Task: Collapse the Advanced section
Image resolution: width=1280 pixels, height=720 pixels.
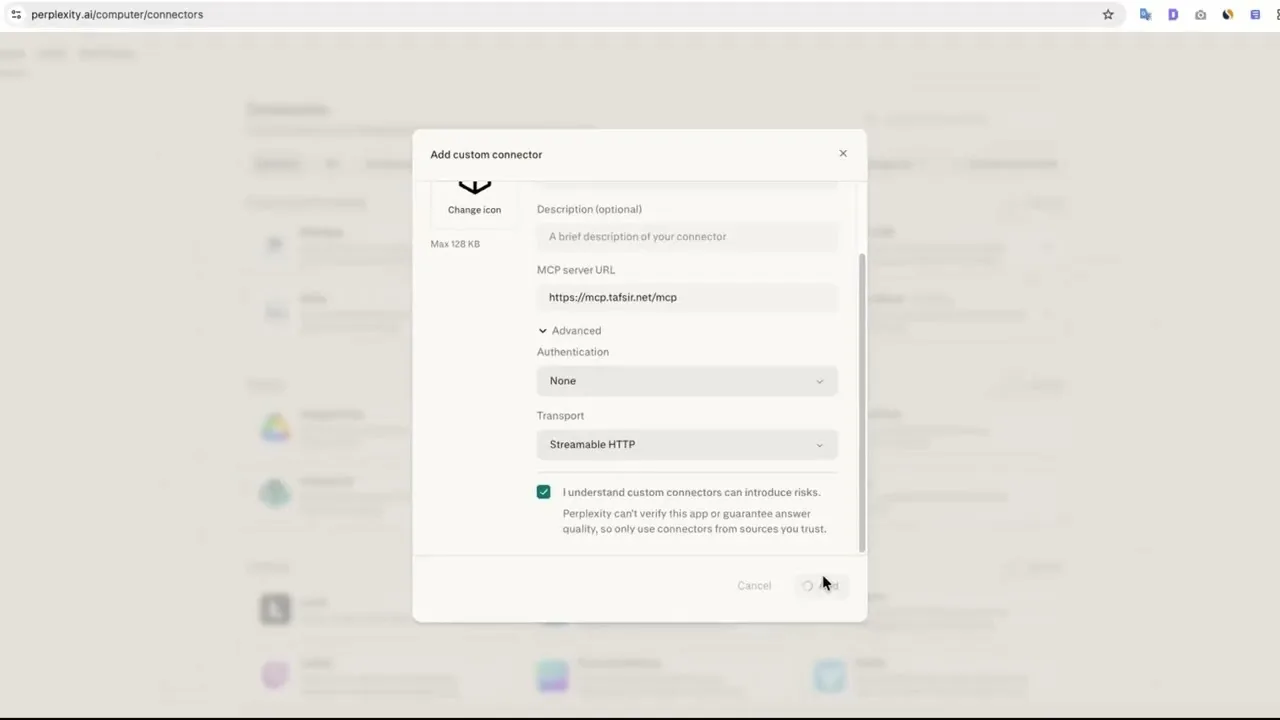Action: pyautogui.click(x=570, y=331)
